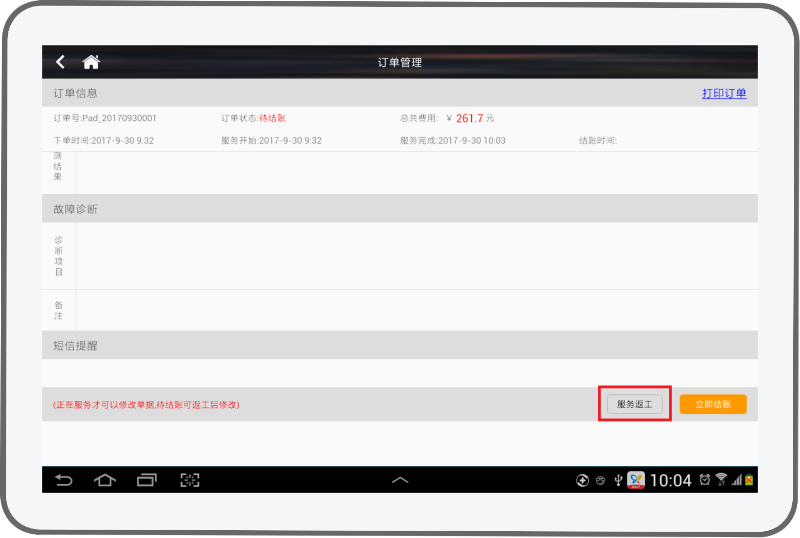Viewport: 800px width, 538px height.
Task: Select the 短信提醒 section header
Action: [x=400, y=346]
